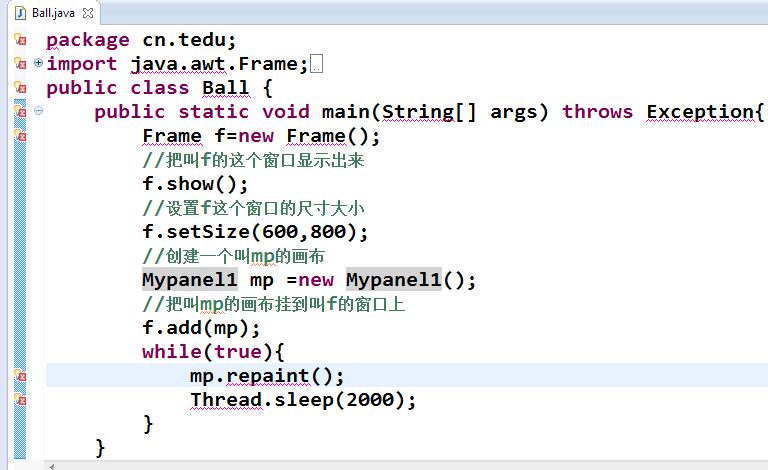The image size is (768, 470).
Task: Click the first highlighted 'Mypanel1' type
Action: tap(190, 280)
